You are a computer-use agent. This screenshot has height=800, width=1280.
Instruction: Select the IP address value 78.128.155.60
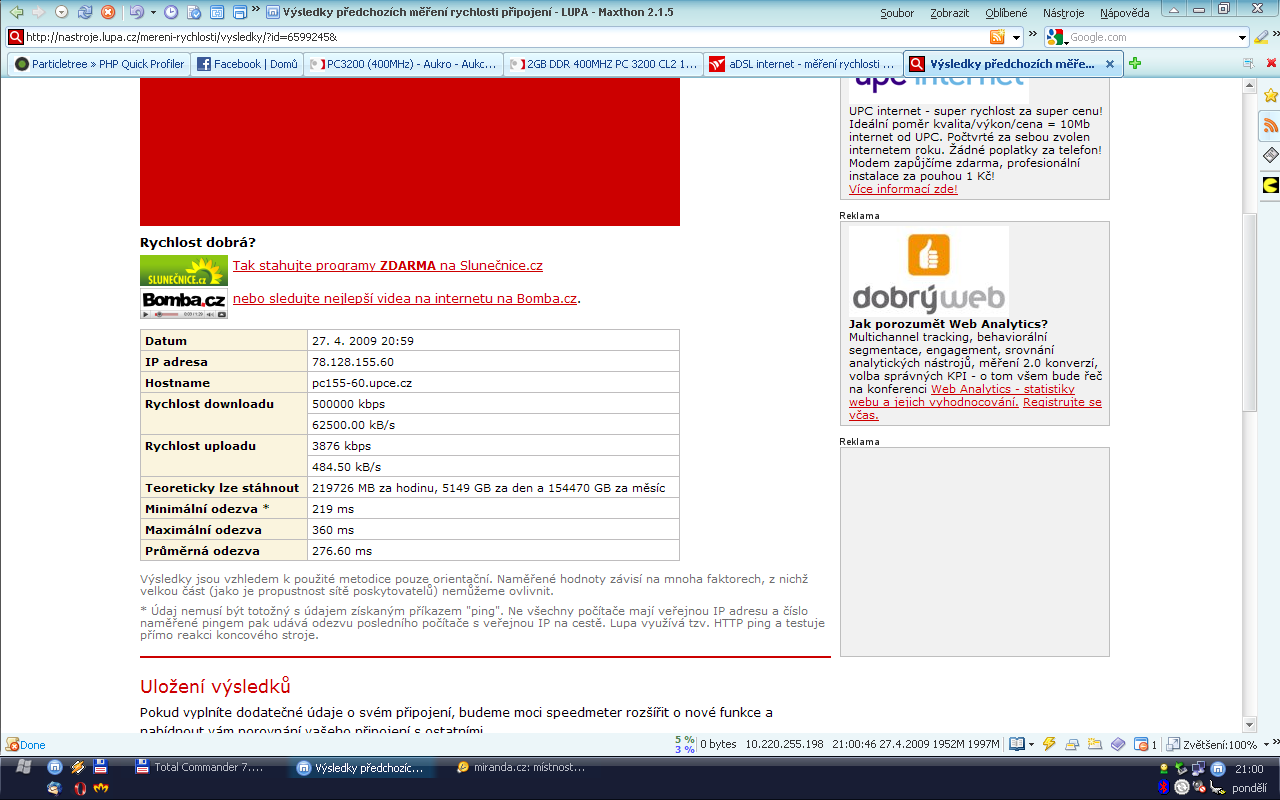click(x=353, y=362)
